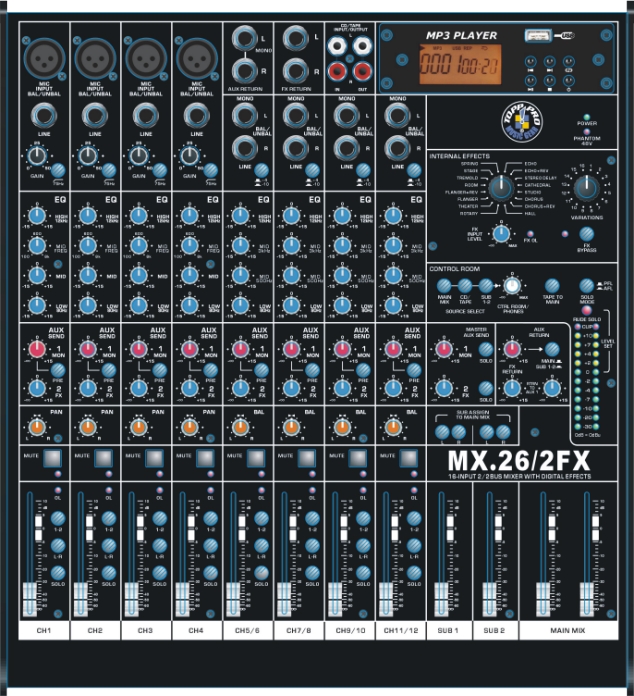The width and height of the screenshot is (634, 696).
Task: Click the CH1 orange pan knob
Action: (37, 427)
